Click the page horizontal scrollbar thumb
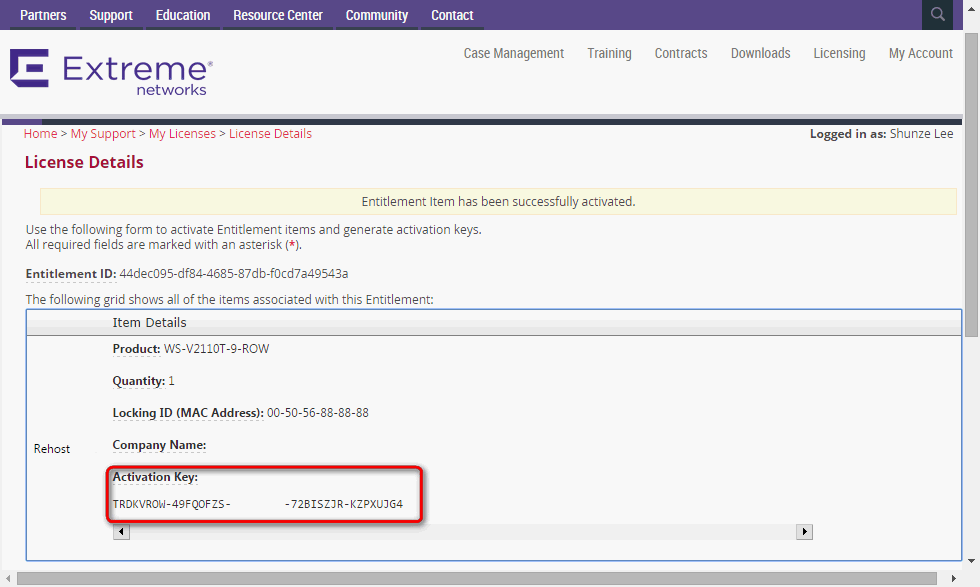 (x=477, y=578)
